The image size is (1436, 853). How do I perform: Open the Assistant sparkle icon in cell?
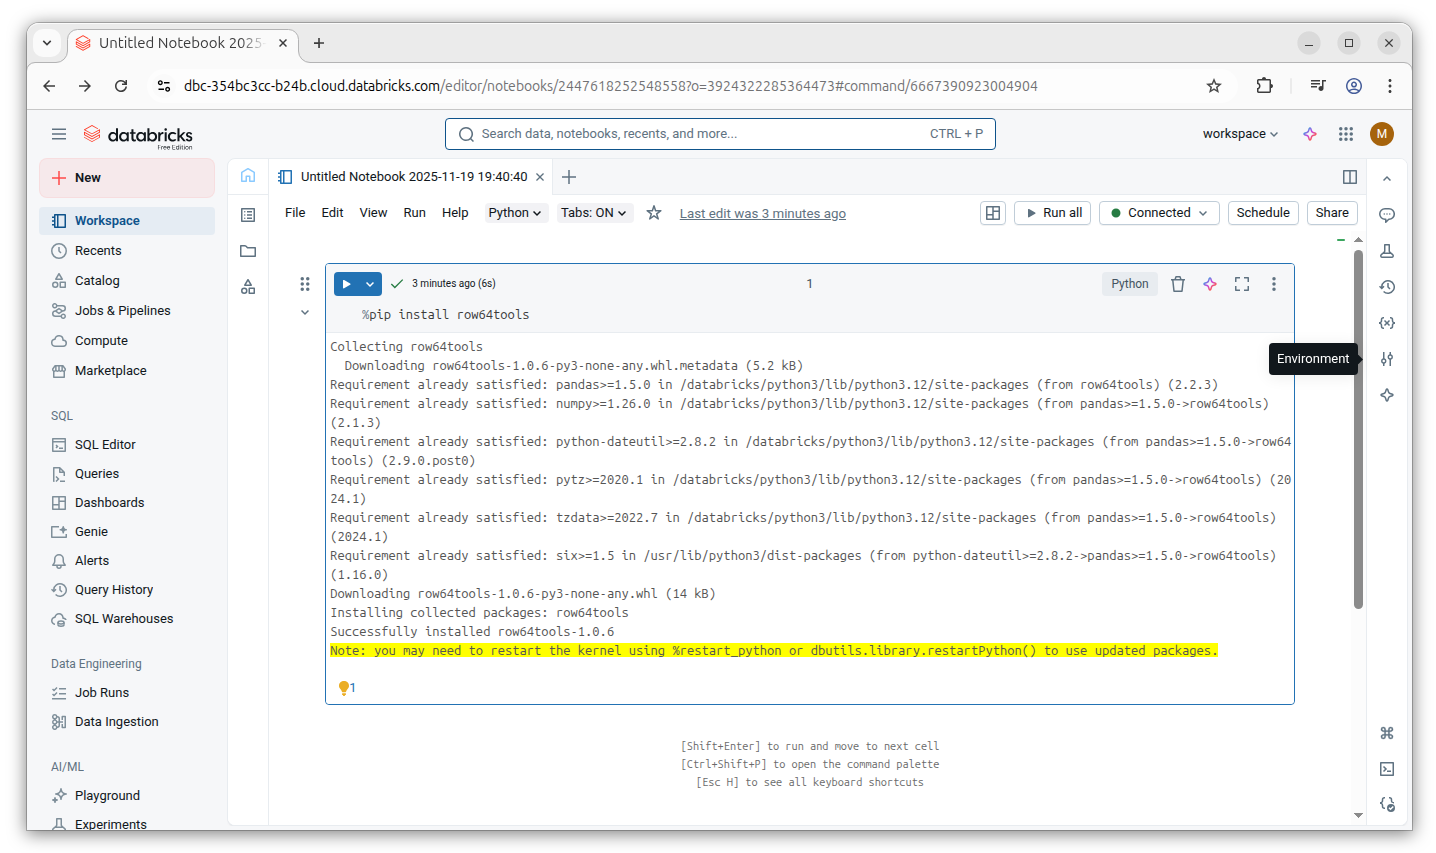(x=1210, y=284)
